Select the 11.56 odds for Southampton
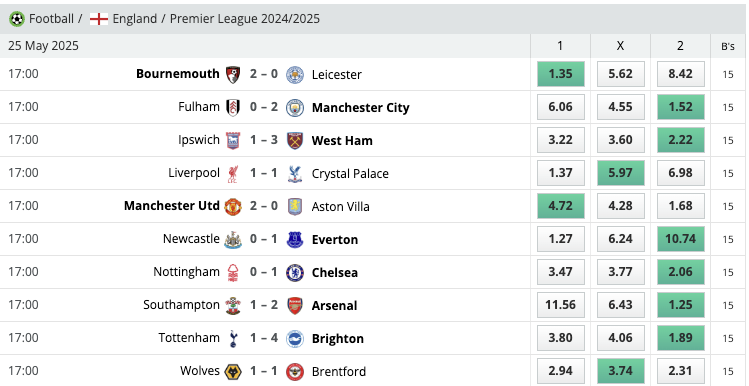This screenshot has height=386, width=749. tap(560, 305)
